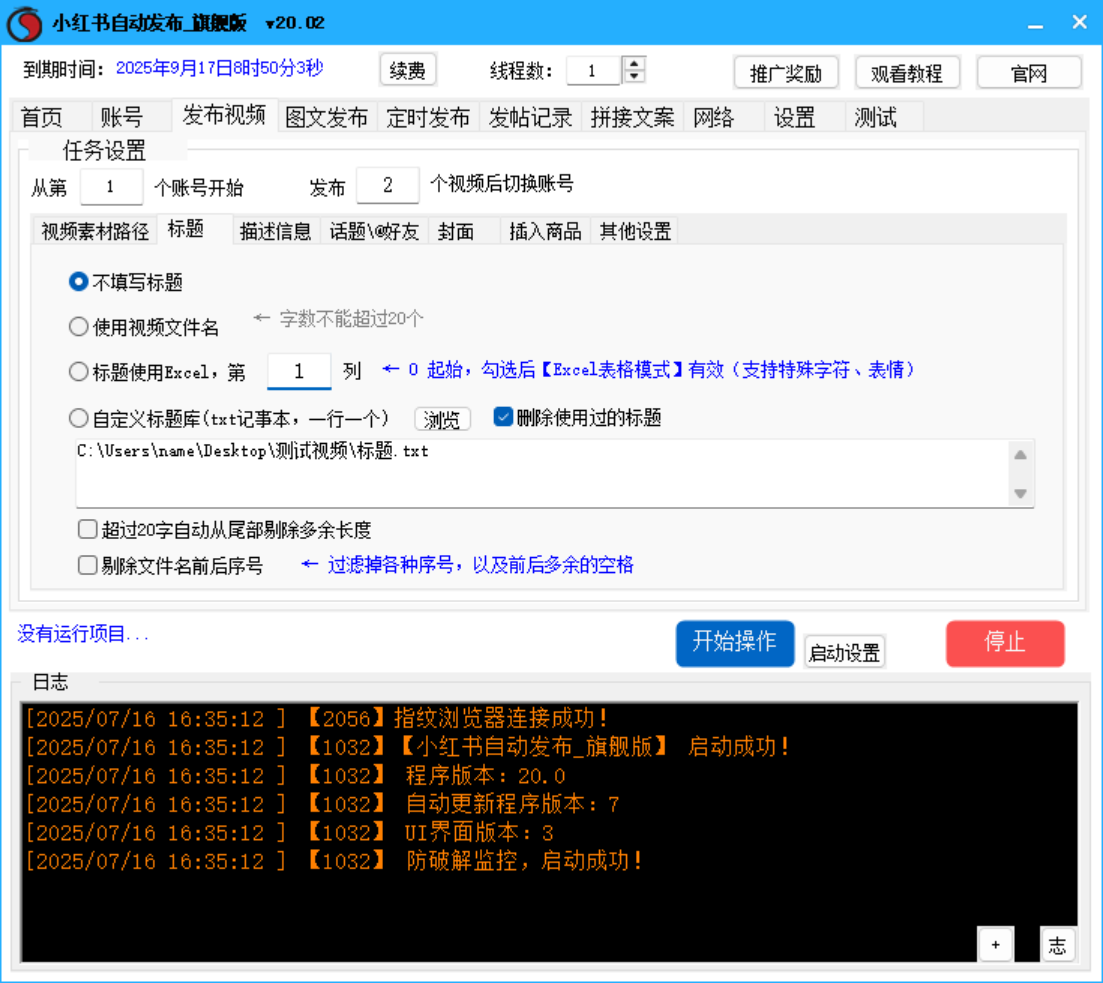Click the log line containing 【小红书自动发布_旗舰版】
The height and width of the screenshot is (983, 1103).
click(408, 747)
